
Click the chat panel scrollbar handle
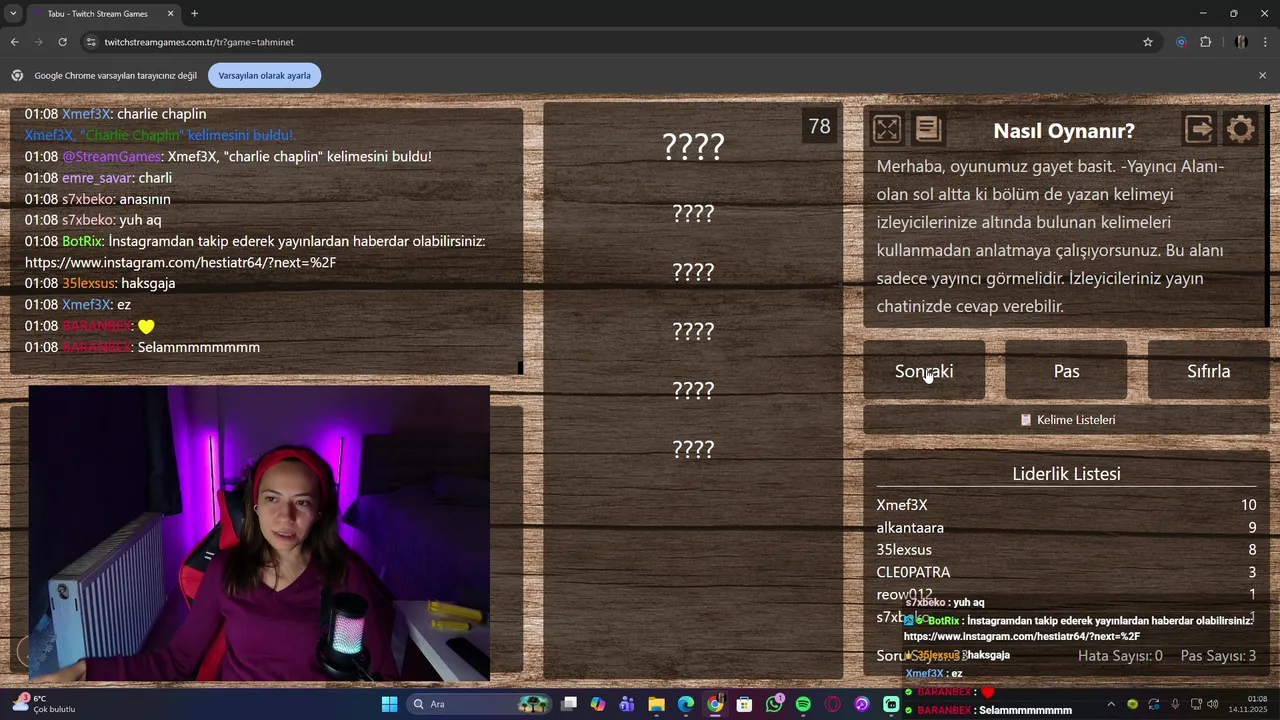tap(520, 368)
